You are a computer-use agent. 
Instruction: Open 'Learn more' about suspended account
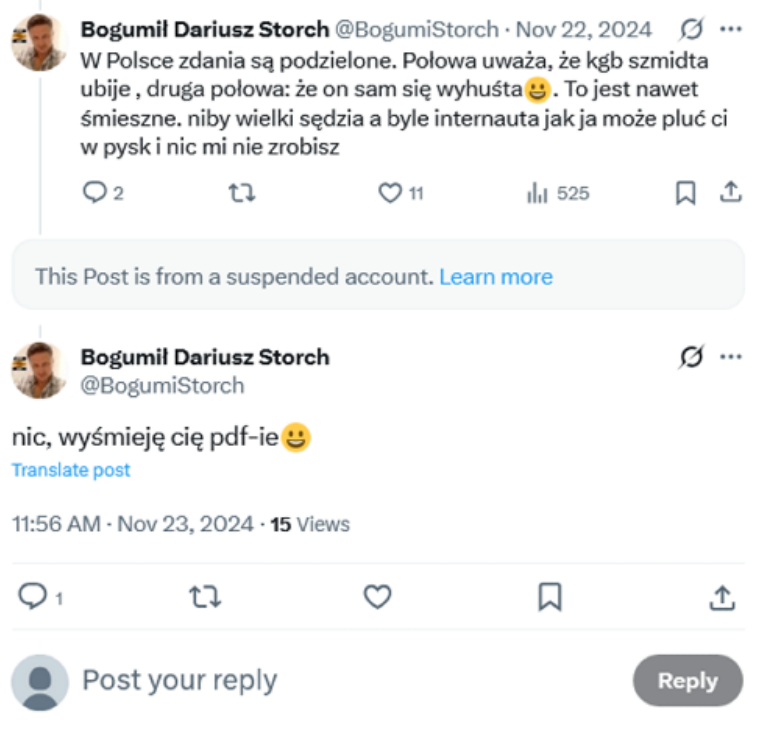coord(495,276)
